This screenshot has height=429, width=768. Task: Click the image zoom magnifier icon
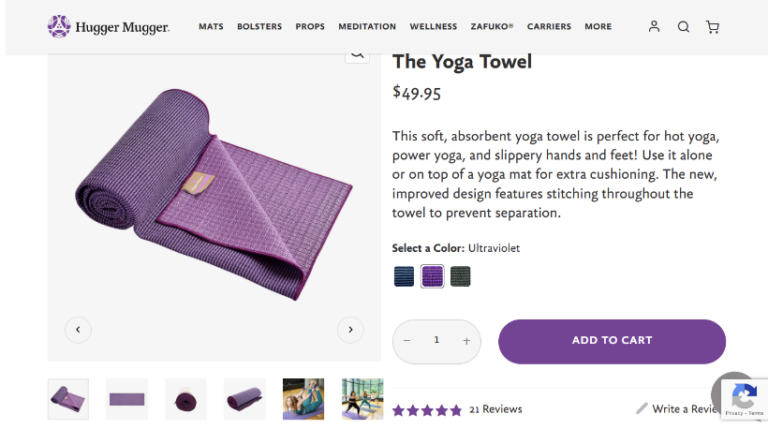point(357,54)
